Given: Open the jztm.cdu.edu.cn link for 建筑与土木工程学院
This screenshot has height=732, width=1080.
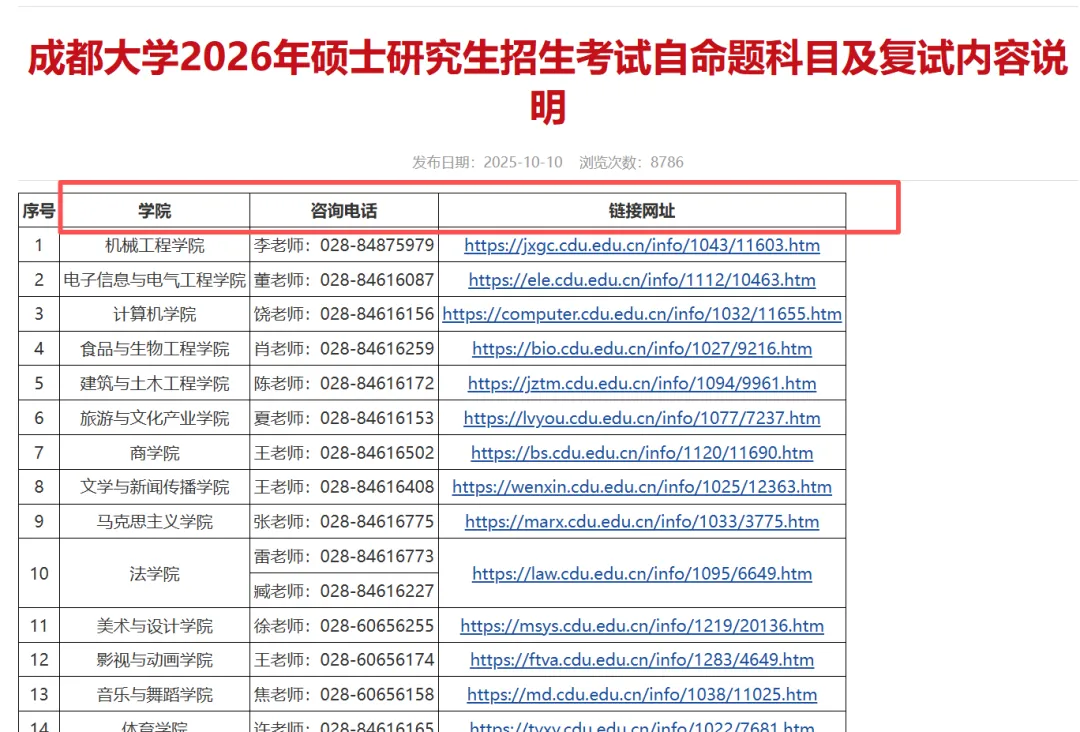Looking at the screenshot, I should pyautogui.click(x=642, y=383).
